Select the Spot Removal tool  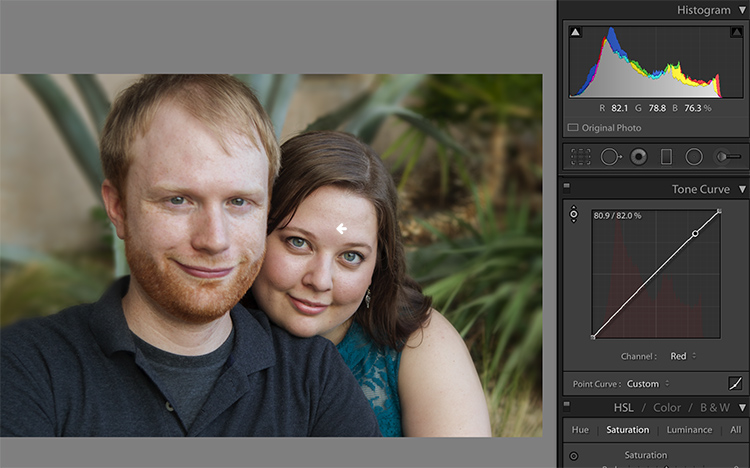[x=610, y=156]
